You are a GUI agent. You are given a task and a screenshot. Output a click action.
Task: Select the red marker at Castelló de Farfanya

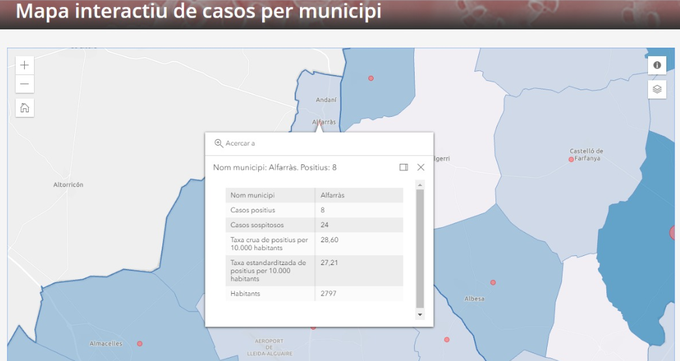pos(571,159)
